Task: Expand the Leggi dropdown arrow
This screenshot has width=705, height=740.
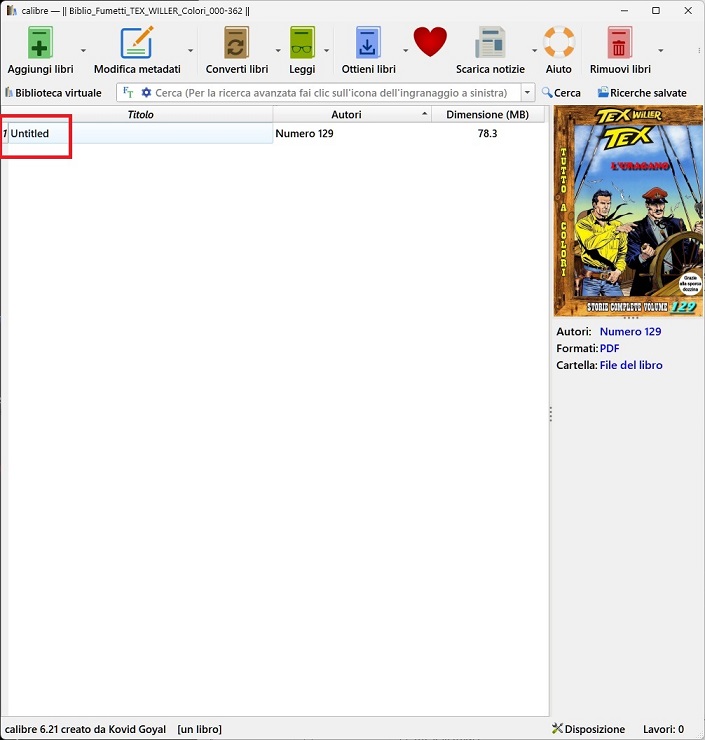Action: (326, 50)
